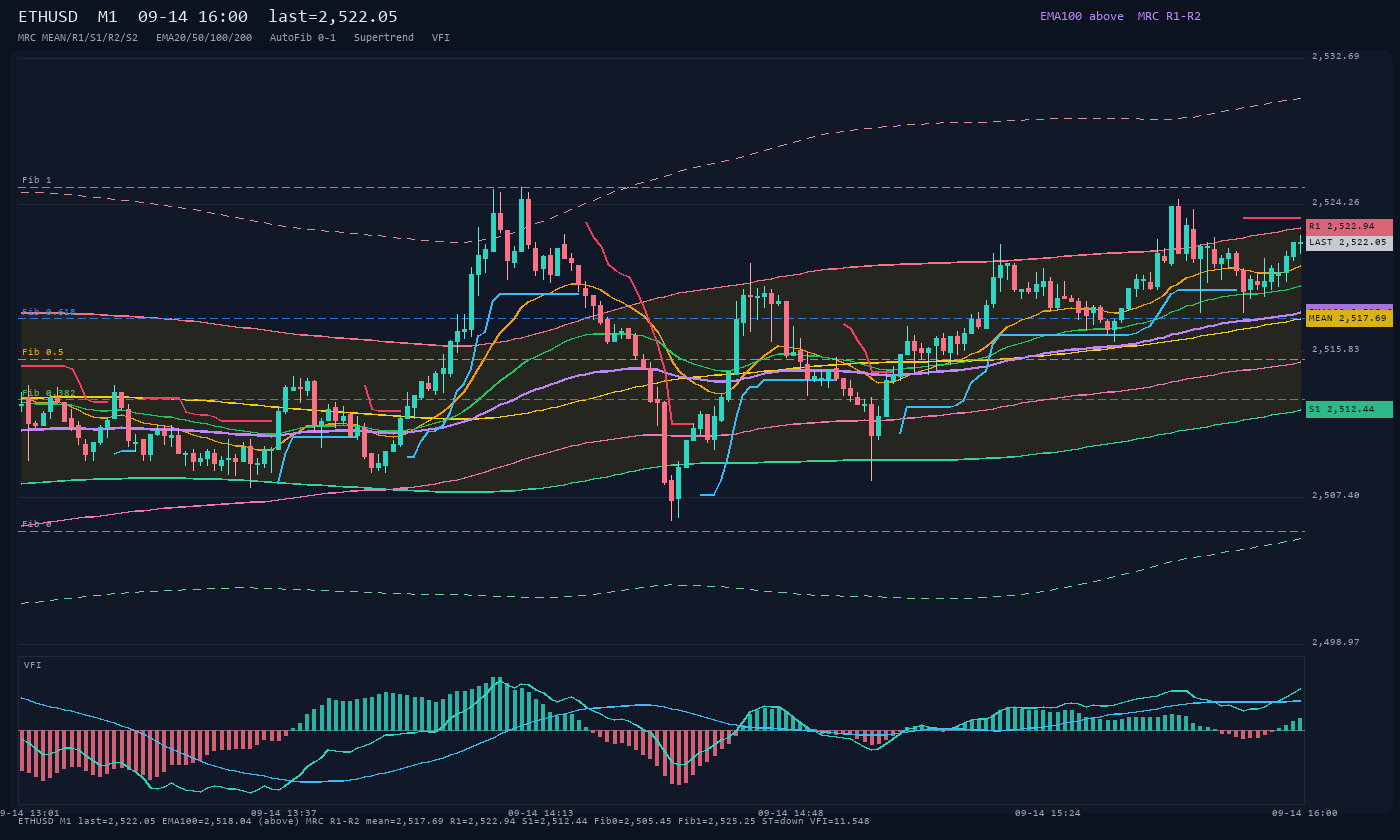1400x840 pixels.
Task: Select the 'VFI' legend entry next to Supertrend
Action: click(x=441, y=37)
